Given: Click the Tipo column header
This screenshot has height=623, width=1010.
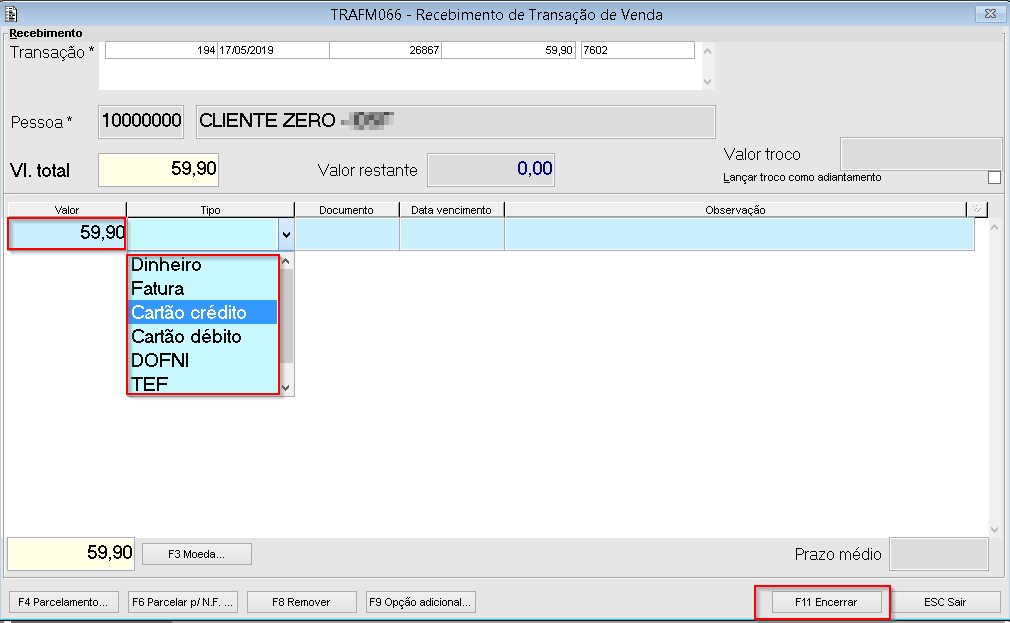Looking at the screenshot, I should (x=211, y=210).
